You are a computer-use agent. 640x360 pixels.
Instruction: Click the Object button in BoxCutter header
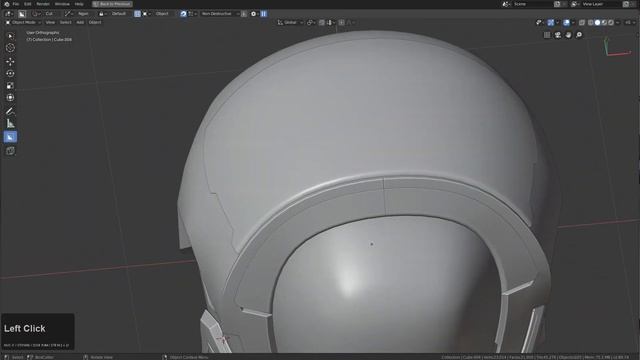(162, 13)
